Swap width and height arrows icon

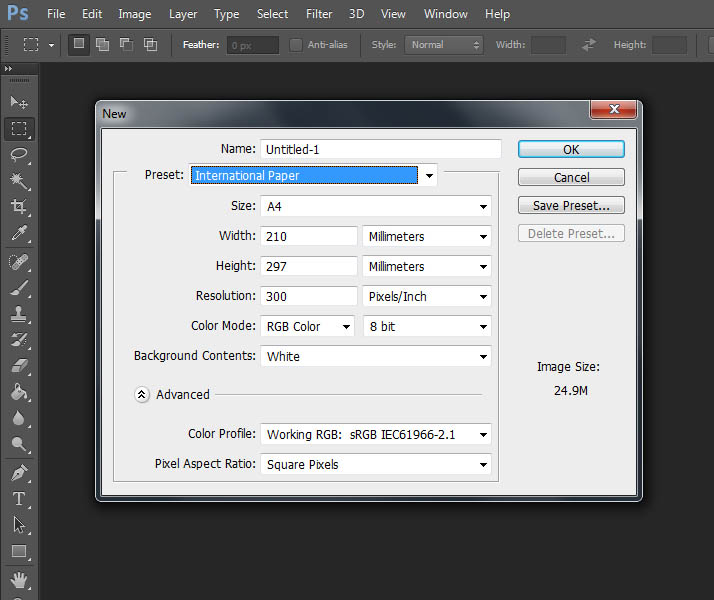[589, 45]
